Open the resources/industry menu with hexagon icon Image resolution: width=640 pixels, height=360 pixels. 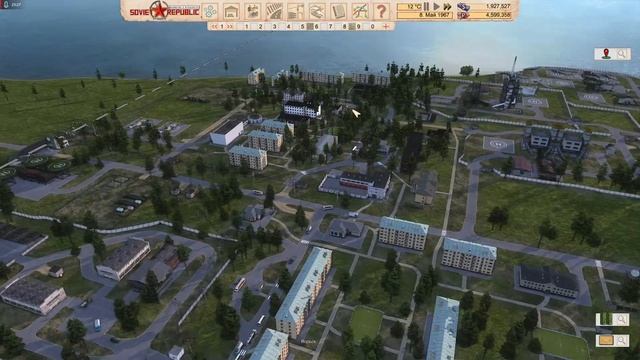[211, 11]
